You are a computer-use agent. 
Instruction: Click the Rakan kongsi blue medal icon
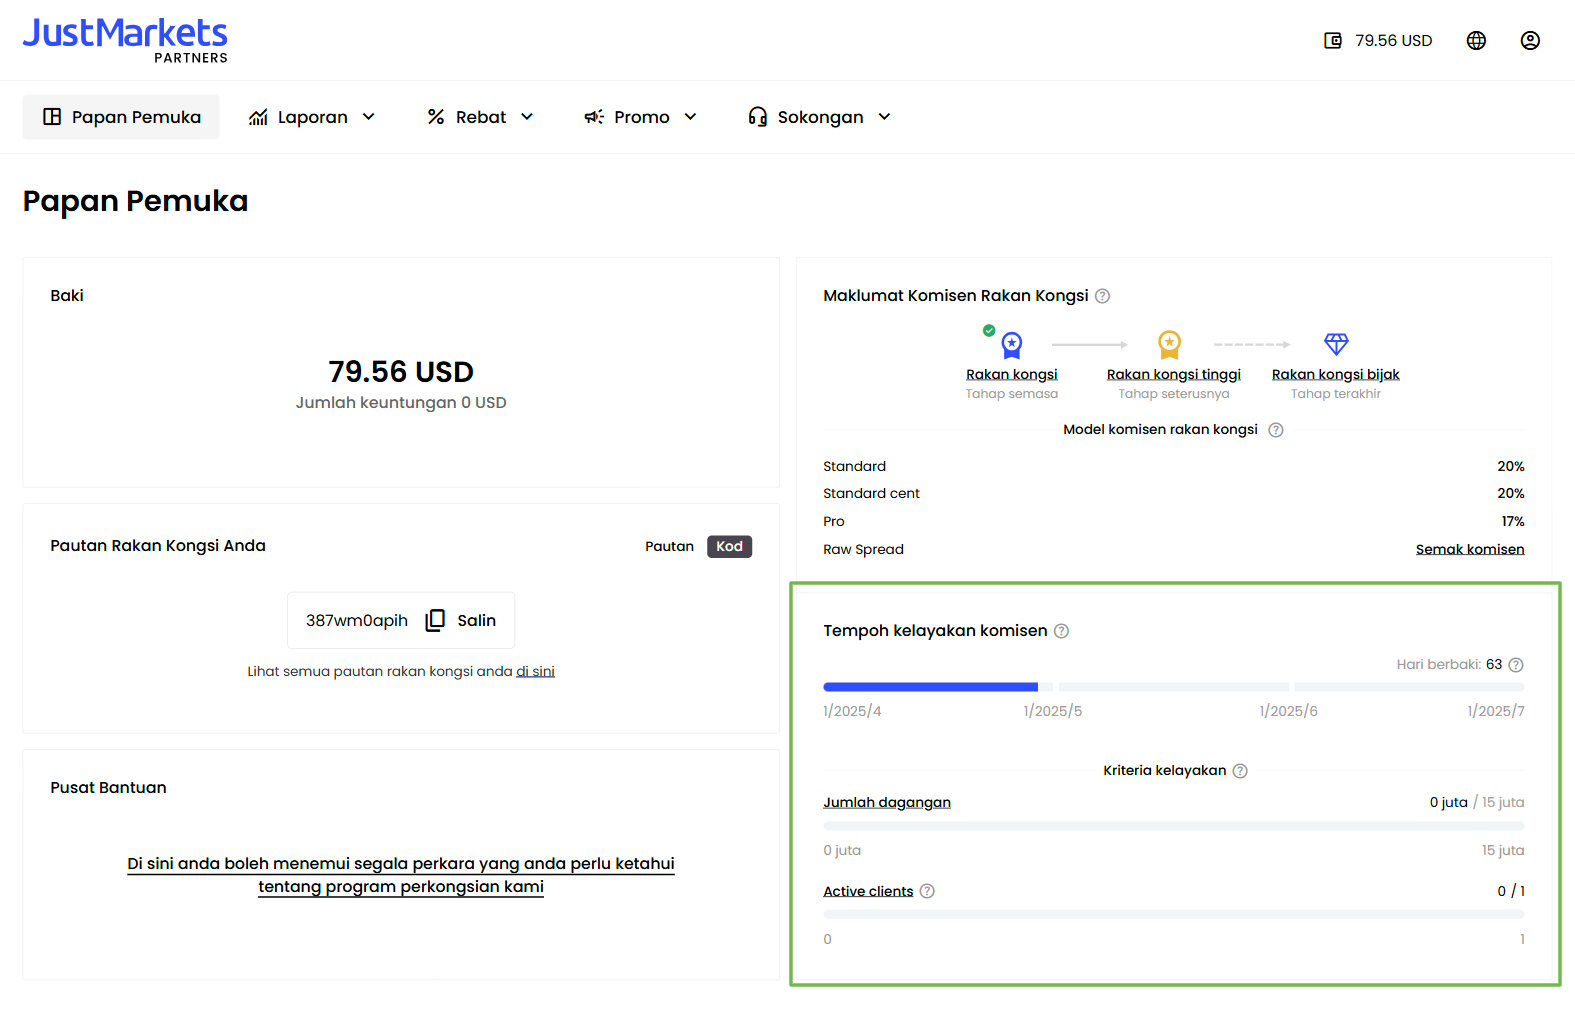pos(1011,345)
